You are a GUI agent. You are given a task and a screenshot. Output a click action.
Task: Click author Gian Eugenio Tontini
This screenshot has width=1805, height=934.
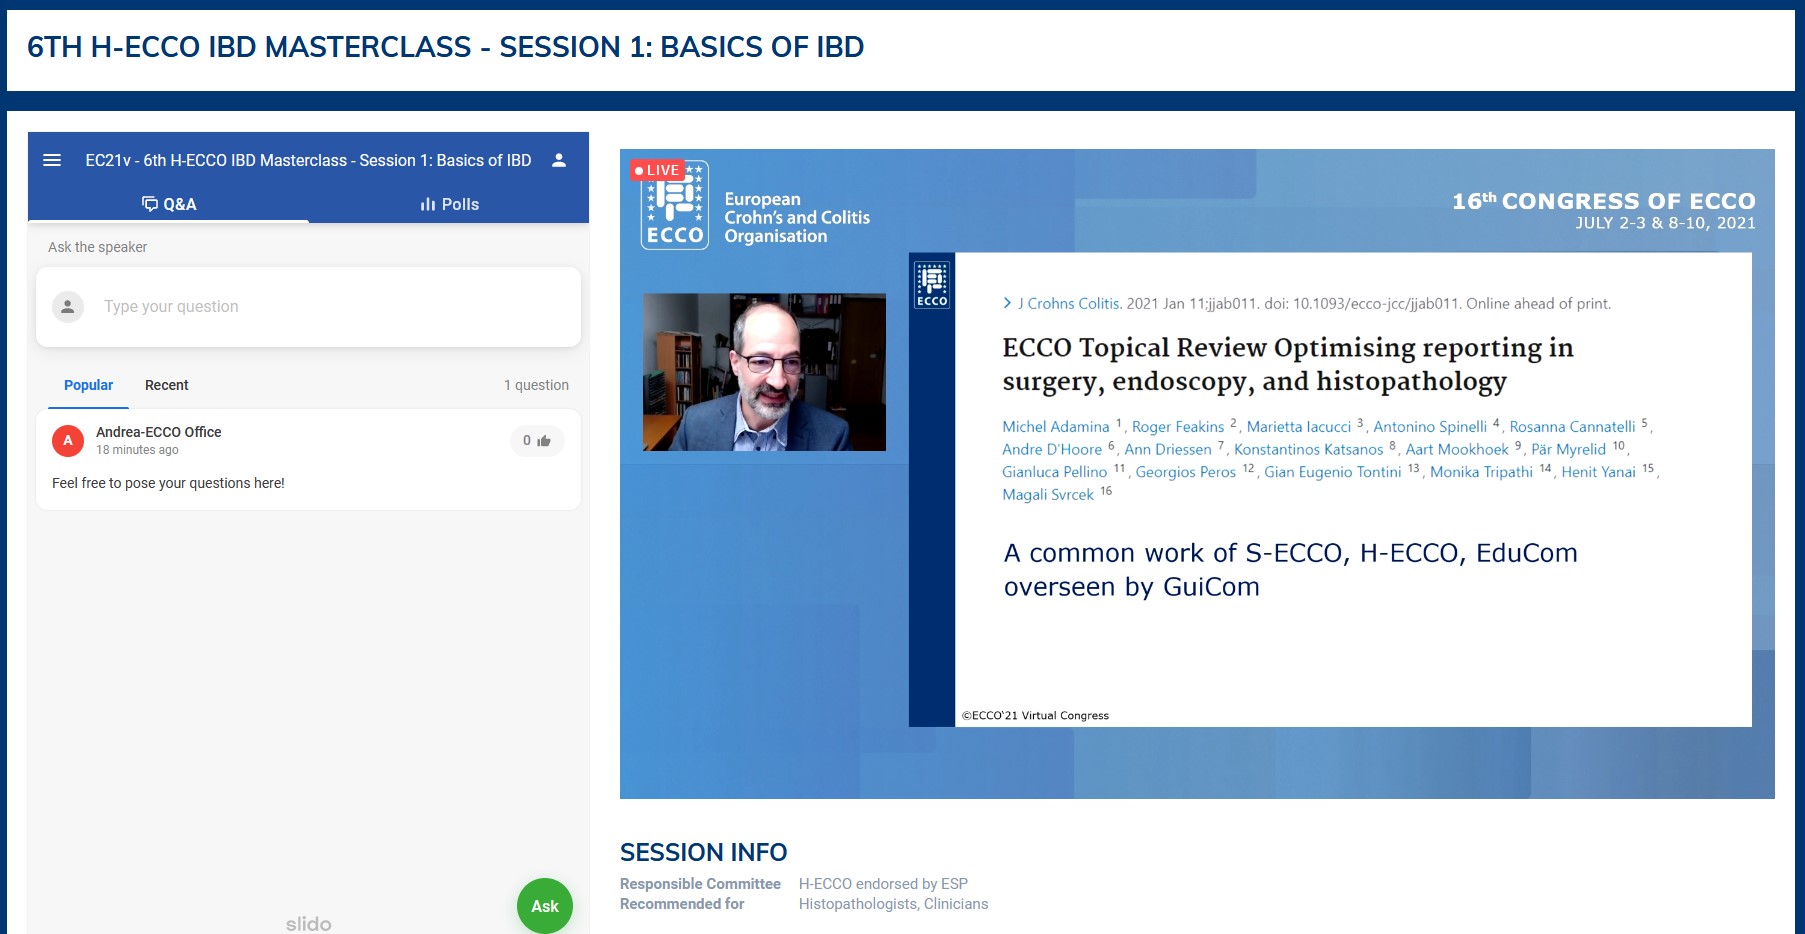pos(1333,472)
